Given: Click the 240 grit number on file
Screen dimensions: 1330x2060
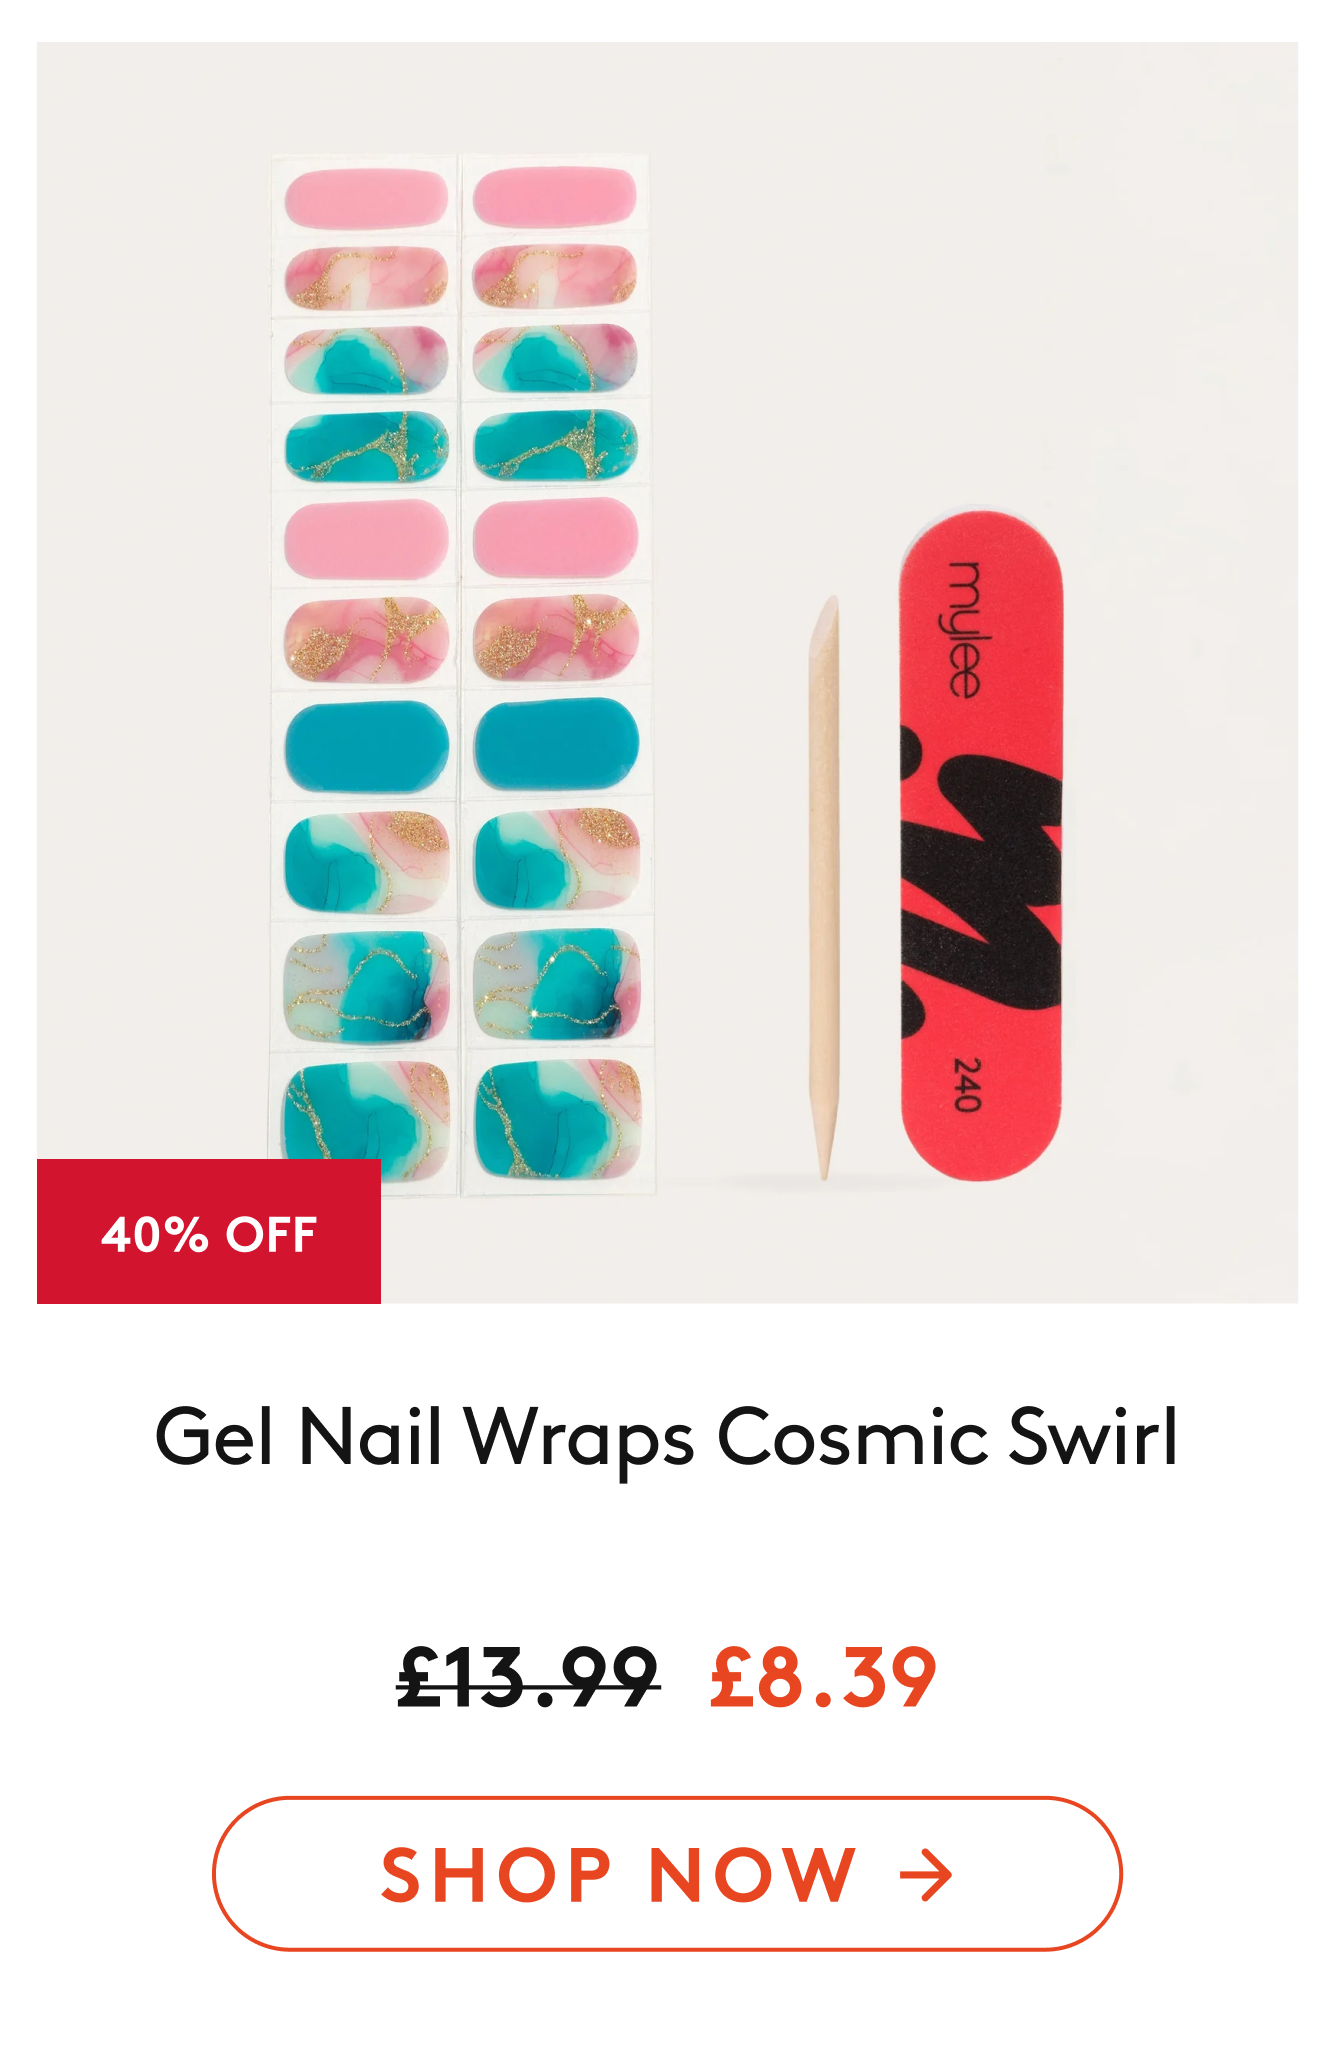Looking at the screenshot, I should pos(965,1084).
